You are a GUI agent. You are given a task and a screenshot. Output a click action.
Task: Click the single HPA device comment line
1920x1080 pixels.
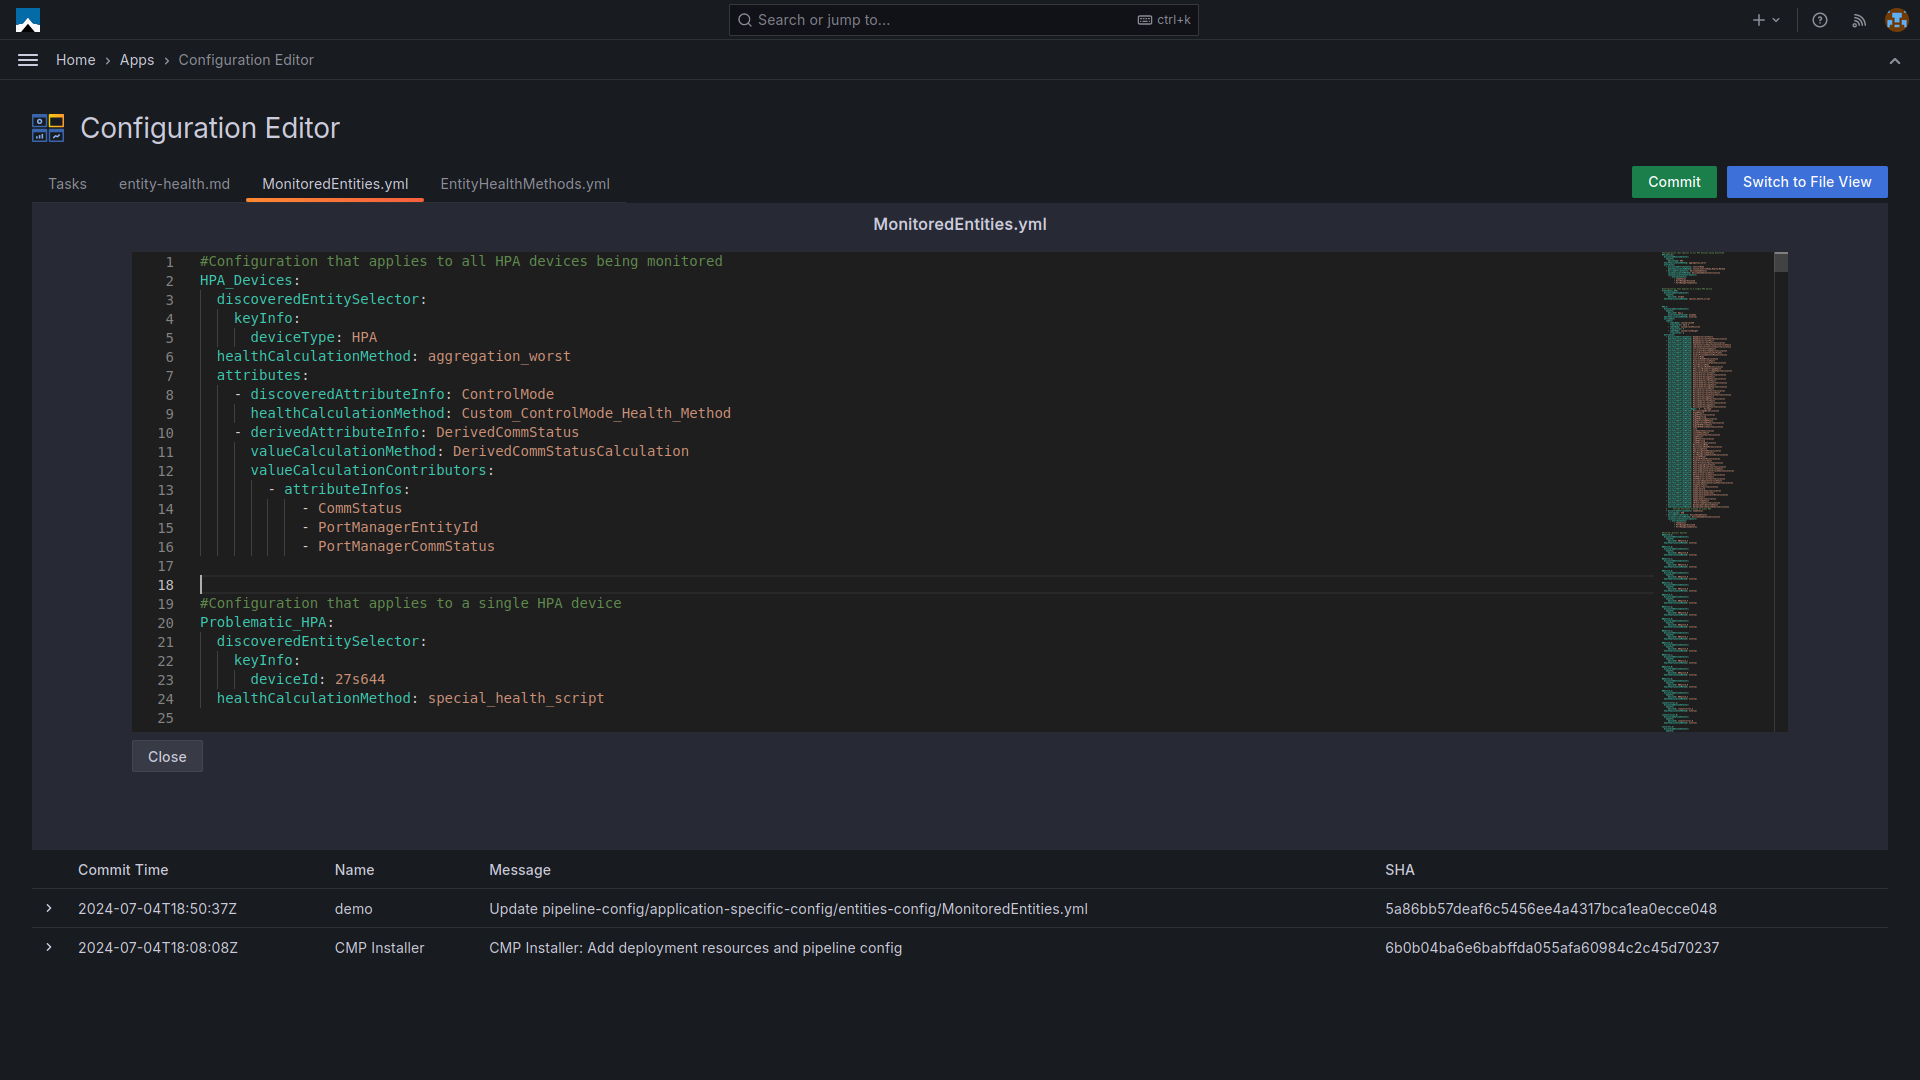[x=411, y=604]
